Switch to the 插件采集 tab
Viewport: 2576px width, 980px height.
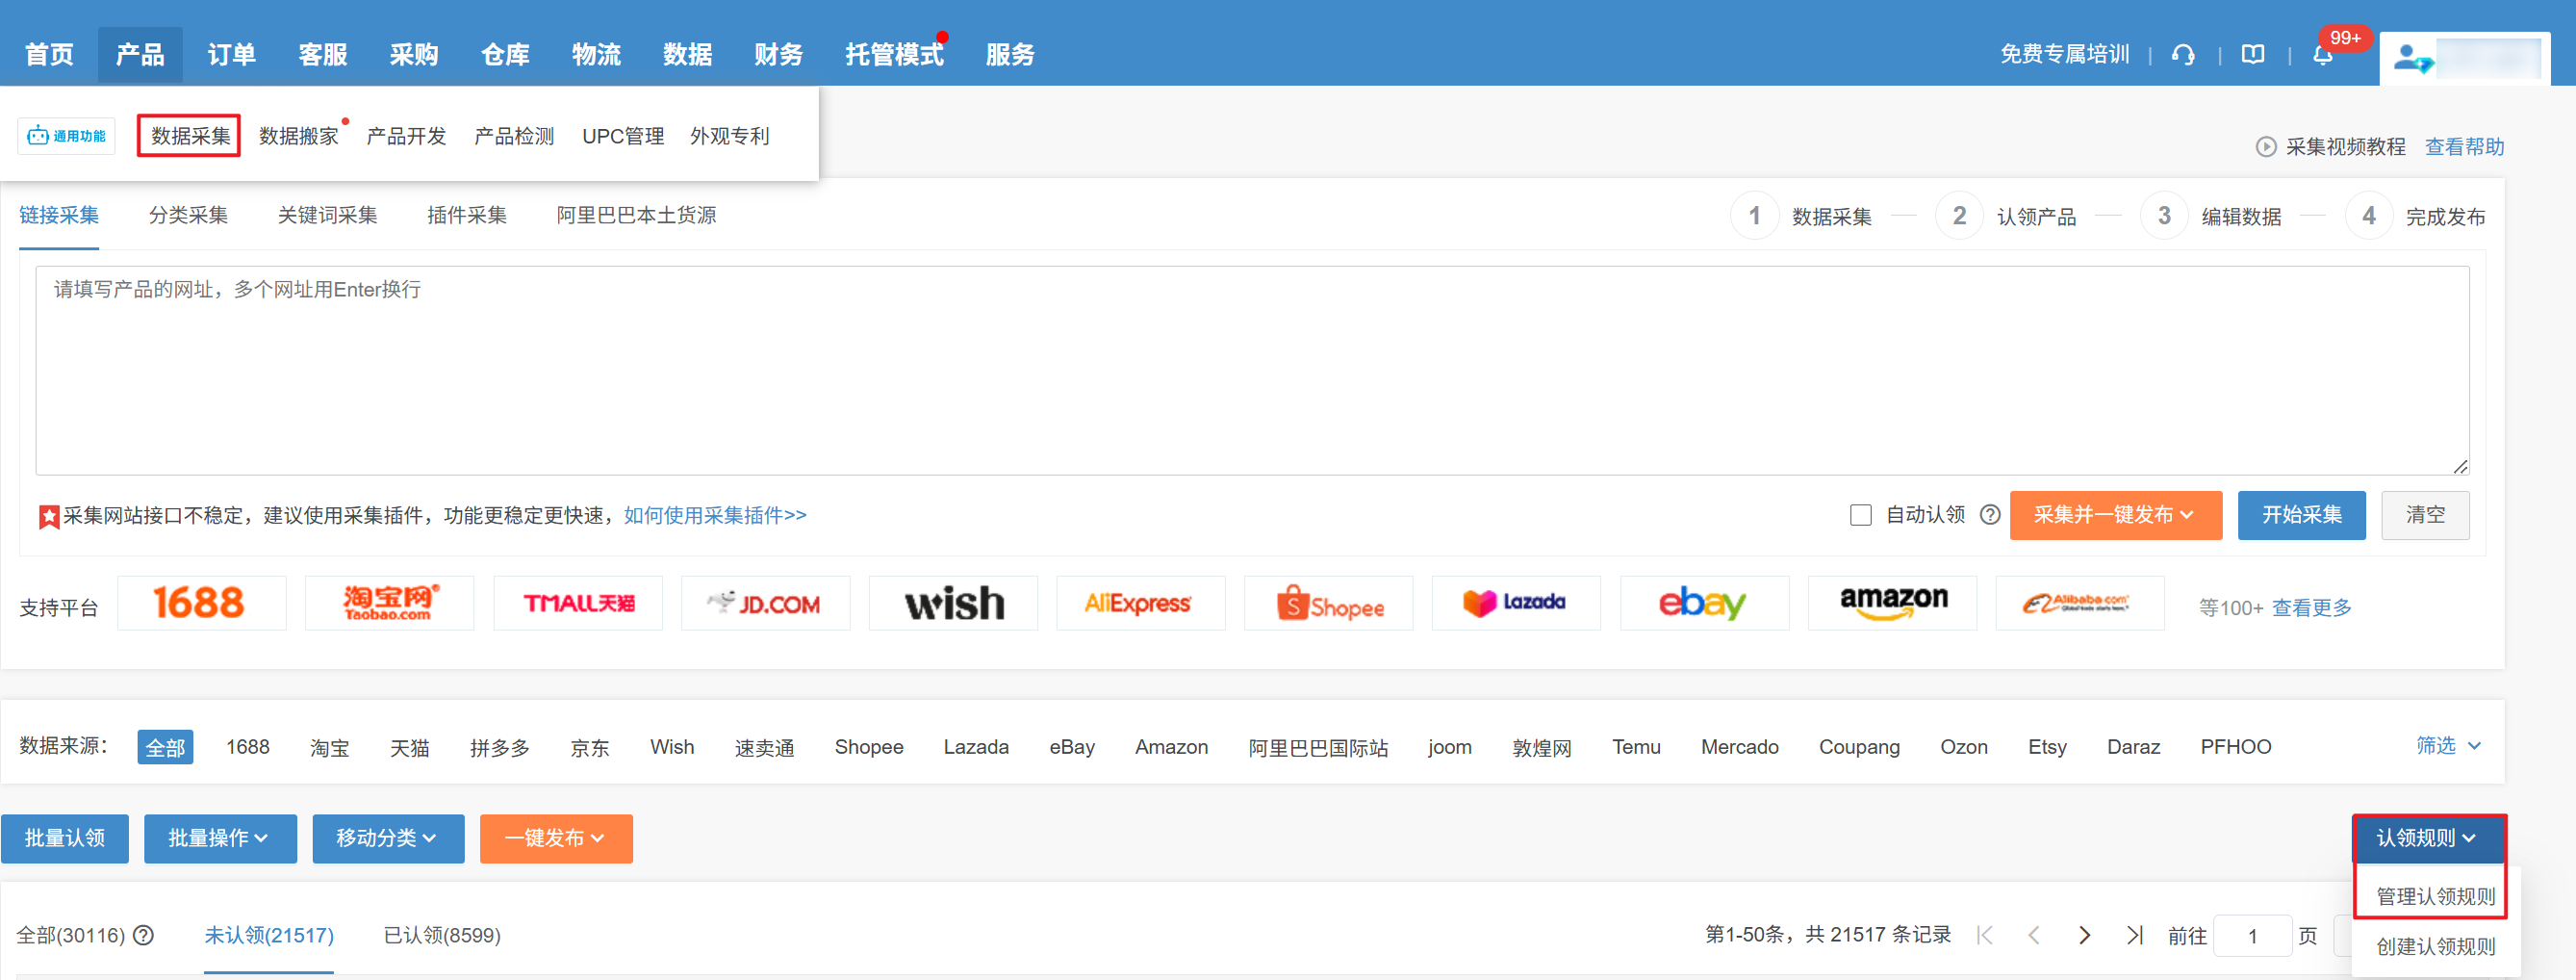466,215
